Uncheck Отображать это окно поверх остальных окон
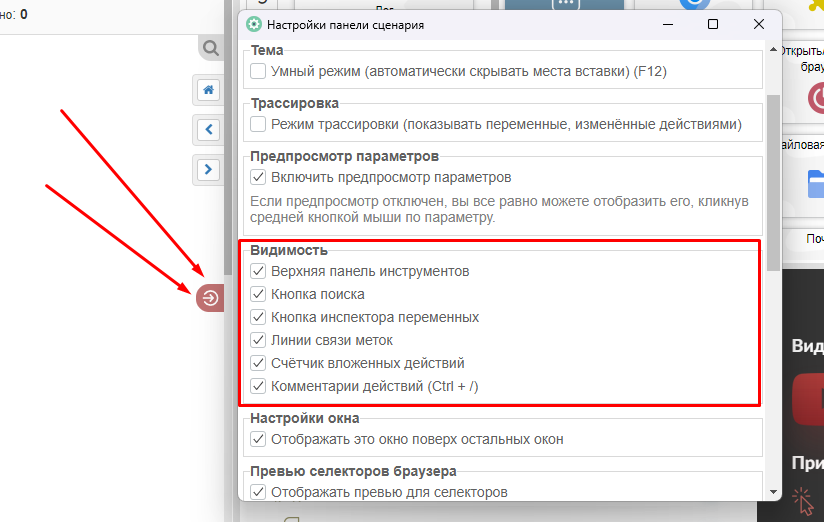The image size is (824, 522). point(258,439)
